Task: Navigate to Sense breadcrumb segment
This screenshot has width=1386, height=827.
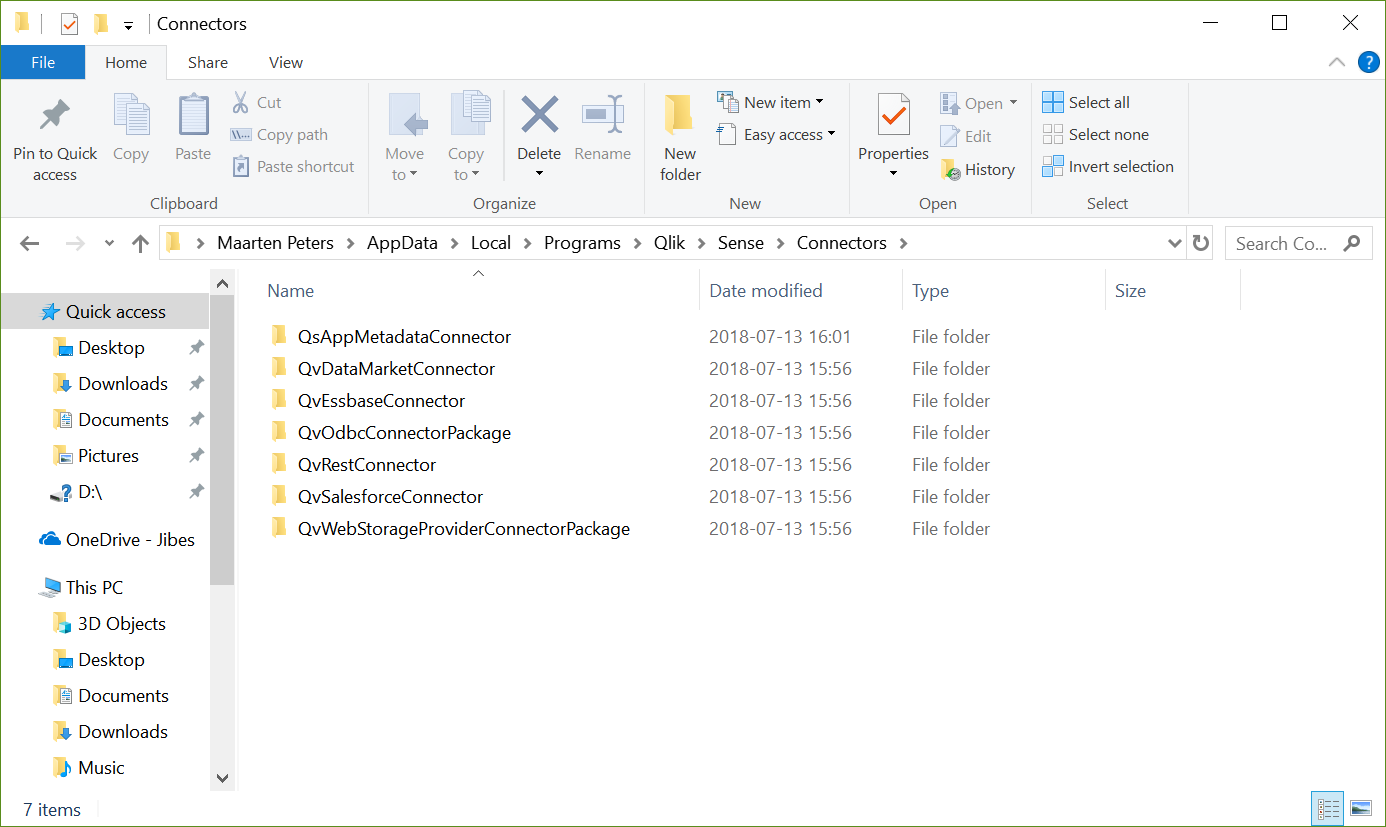Action: (741, 243)
